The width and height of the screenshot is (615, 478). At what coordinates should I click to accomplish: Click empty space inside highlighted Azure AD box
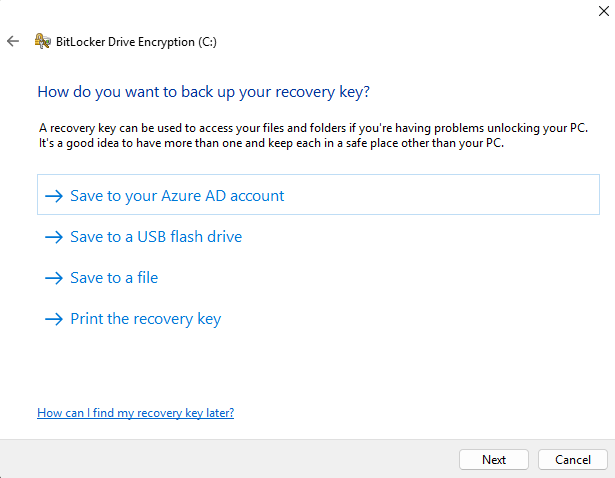pyautogui.click(x=439, y=195)
